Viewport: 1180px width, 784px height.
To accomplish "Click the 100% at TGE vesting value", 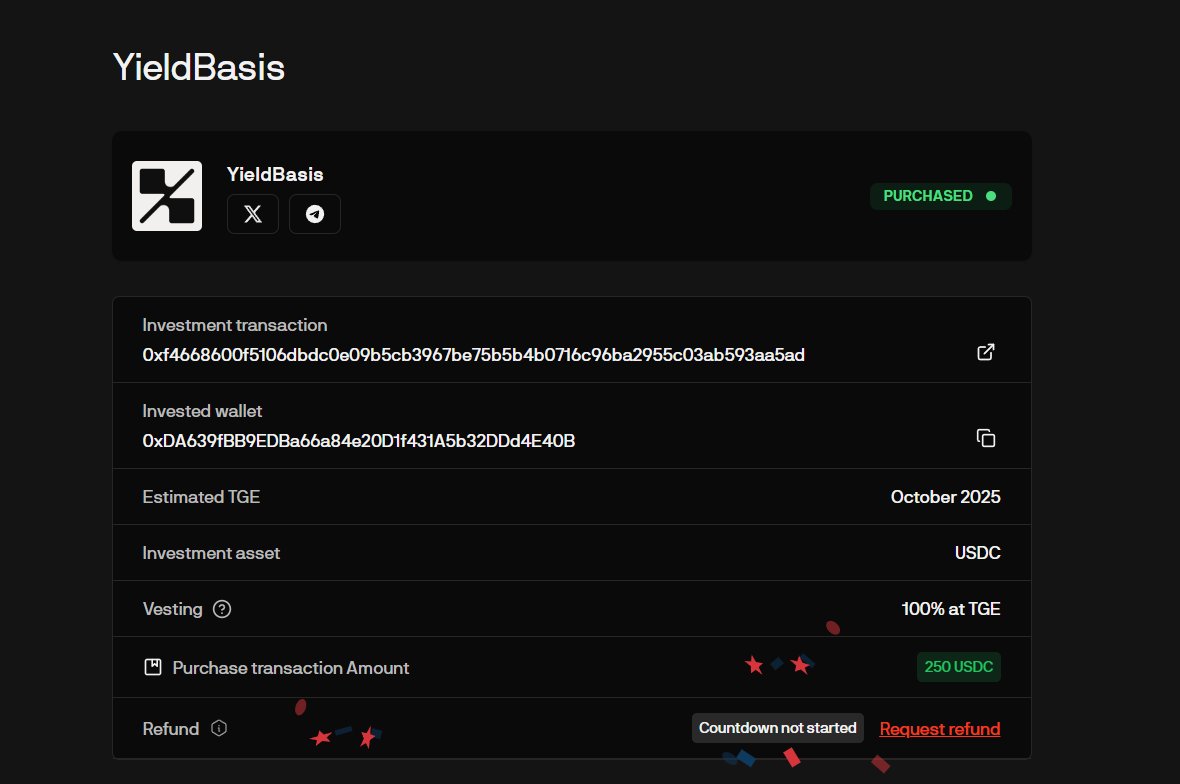I will pos(950,609).
